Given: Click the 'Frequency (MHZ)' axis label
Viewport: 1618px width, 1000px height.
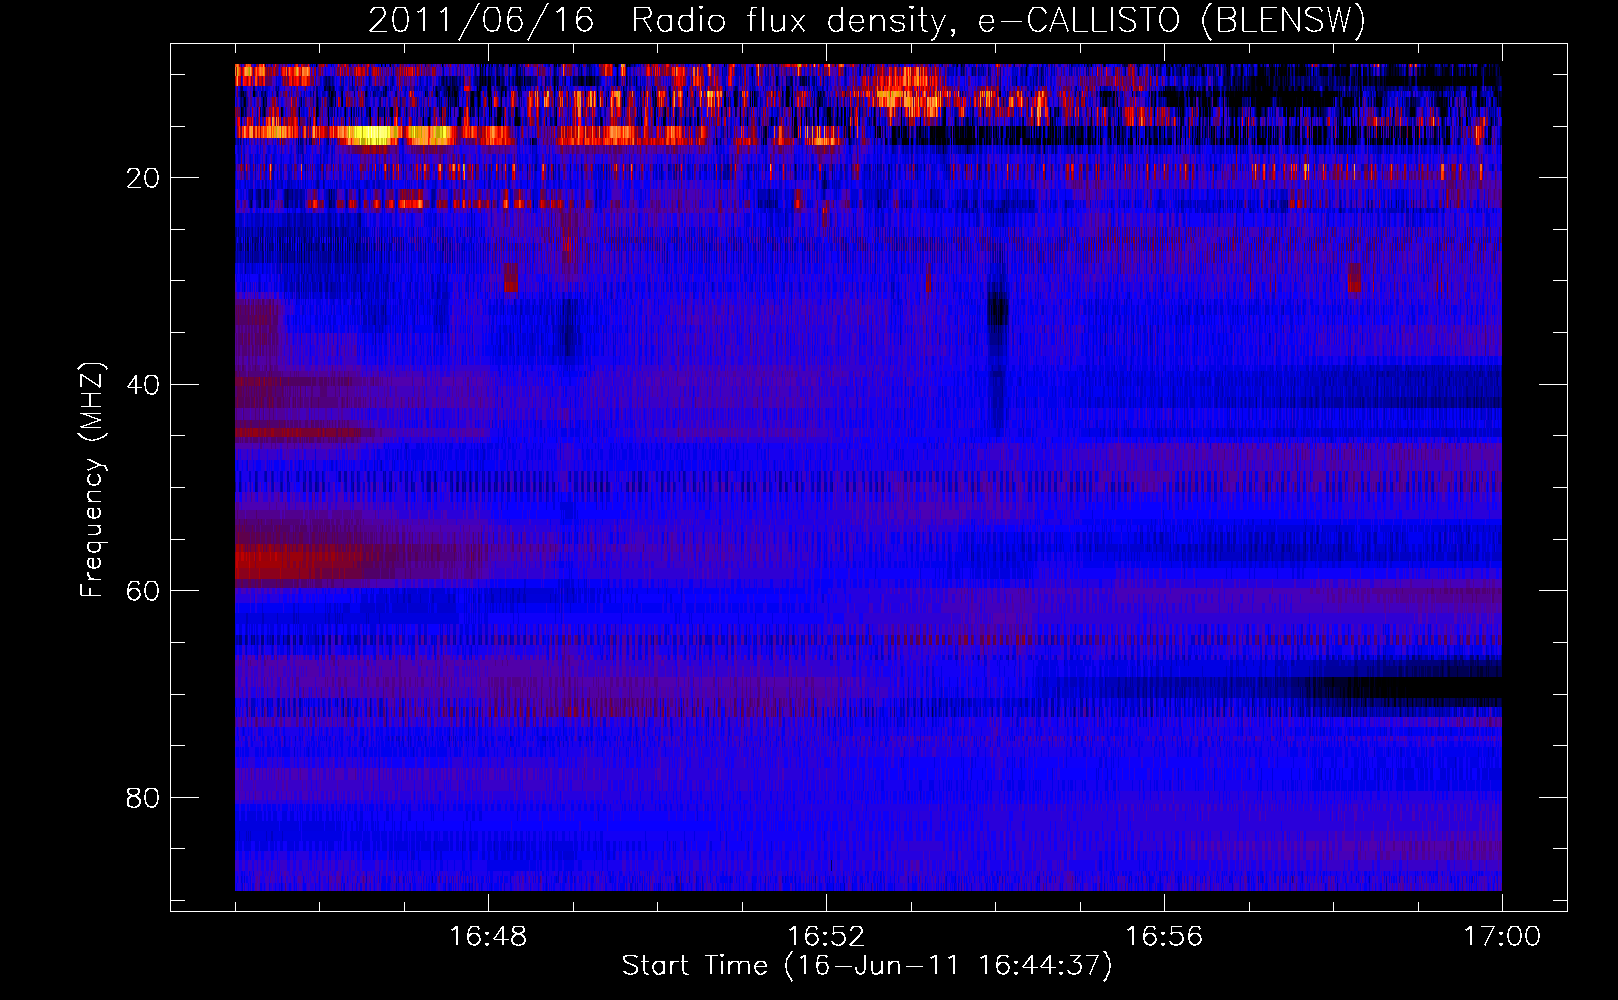Looking at the screenshot, I should click(91, 480).
